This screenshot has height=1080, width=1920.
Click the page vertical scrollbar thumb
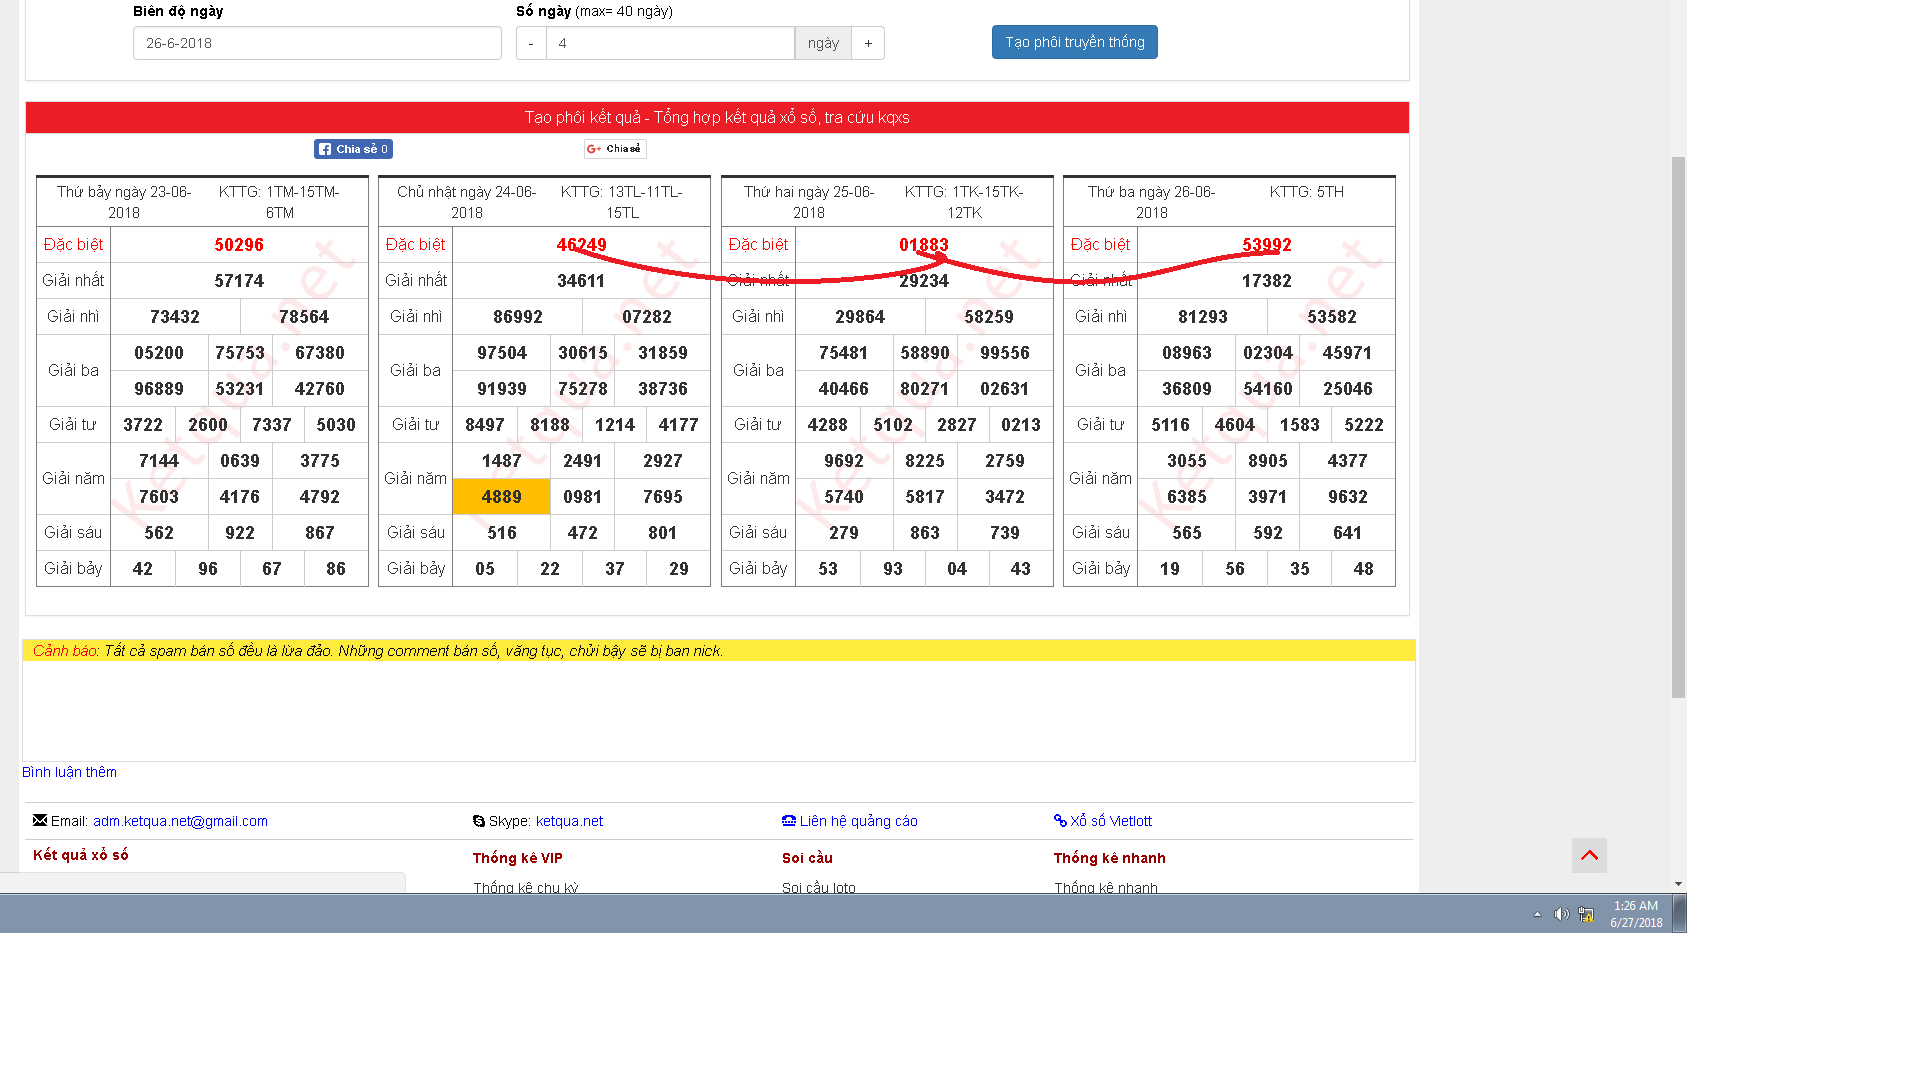pyautogui.click(x=1678, y=426)
